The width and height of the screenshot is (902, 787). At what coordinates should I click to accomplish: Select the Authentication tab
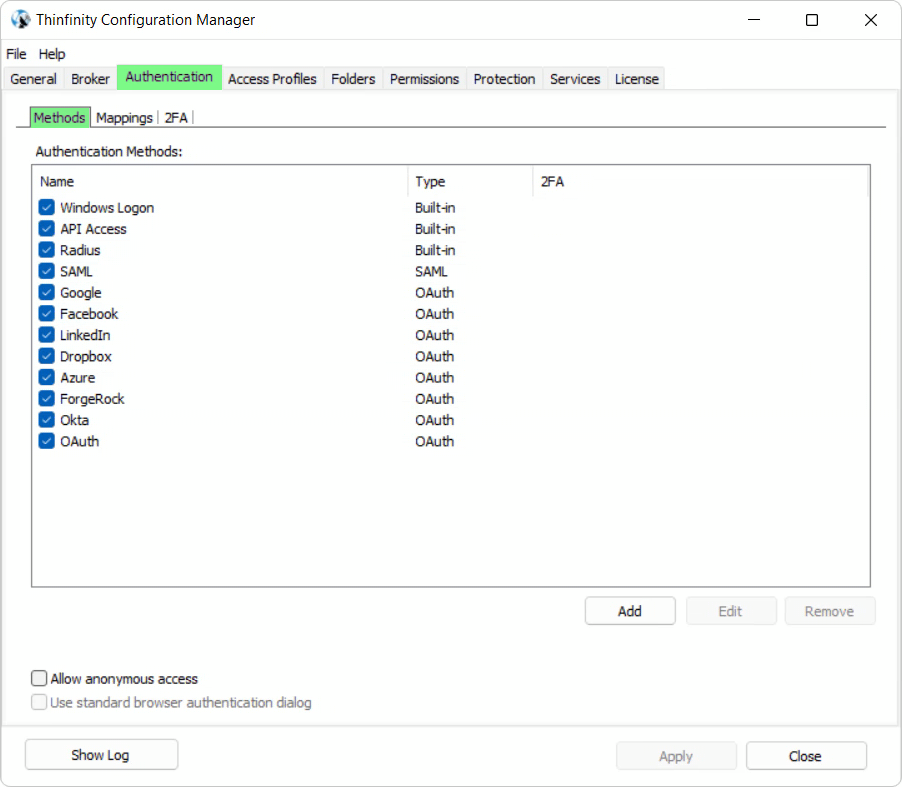pos(169,77)
